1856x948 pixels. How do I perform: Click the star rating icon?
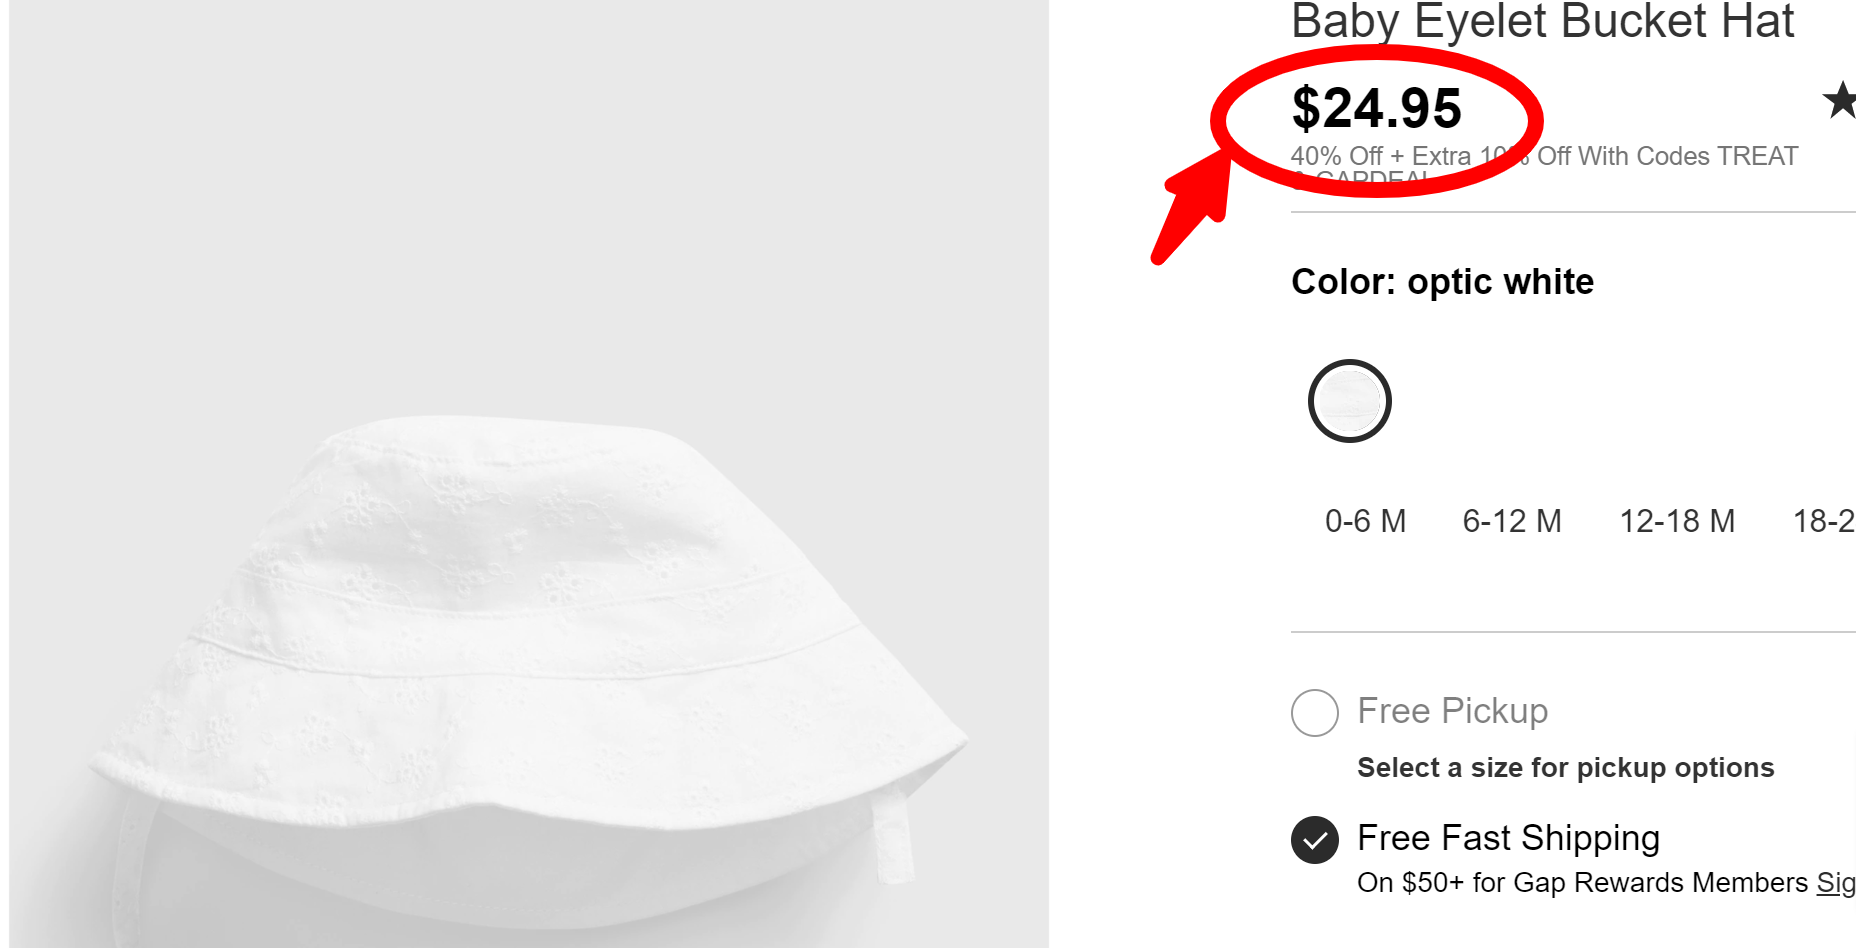[x=1840, y=100]
